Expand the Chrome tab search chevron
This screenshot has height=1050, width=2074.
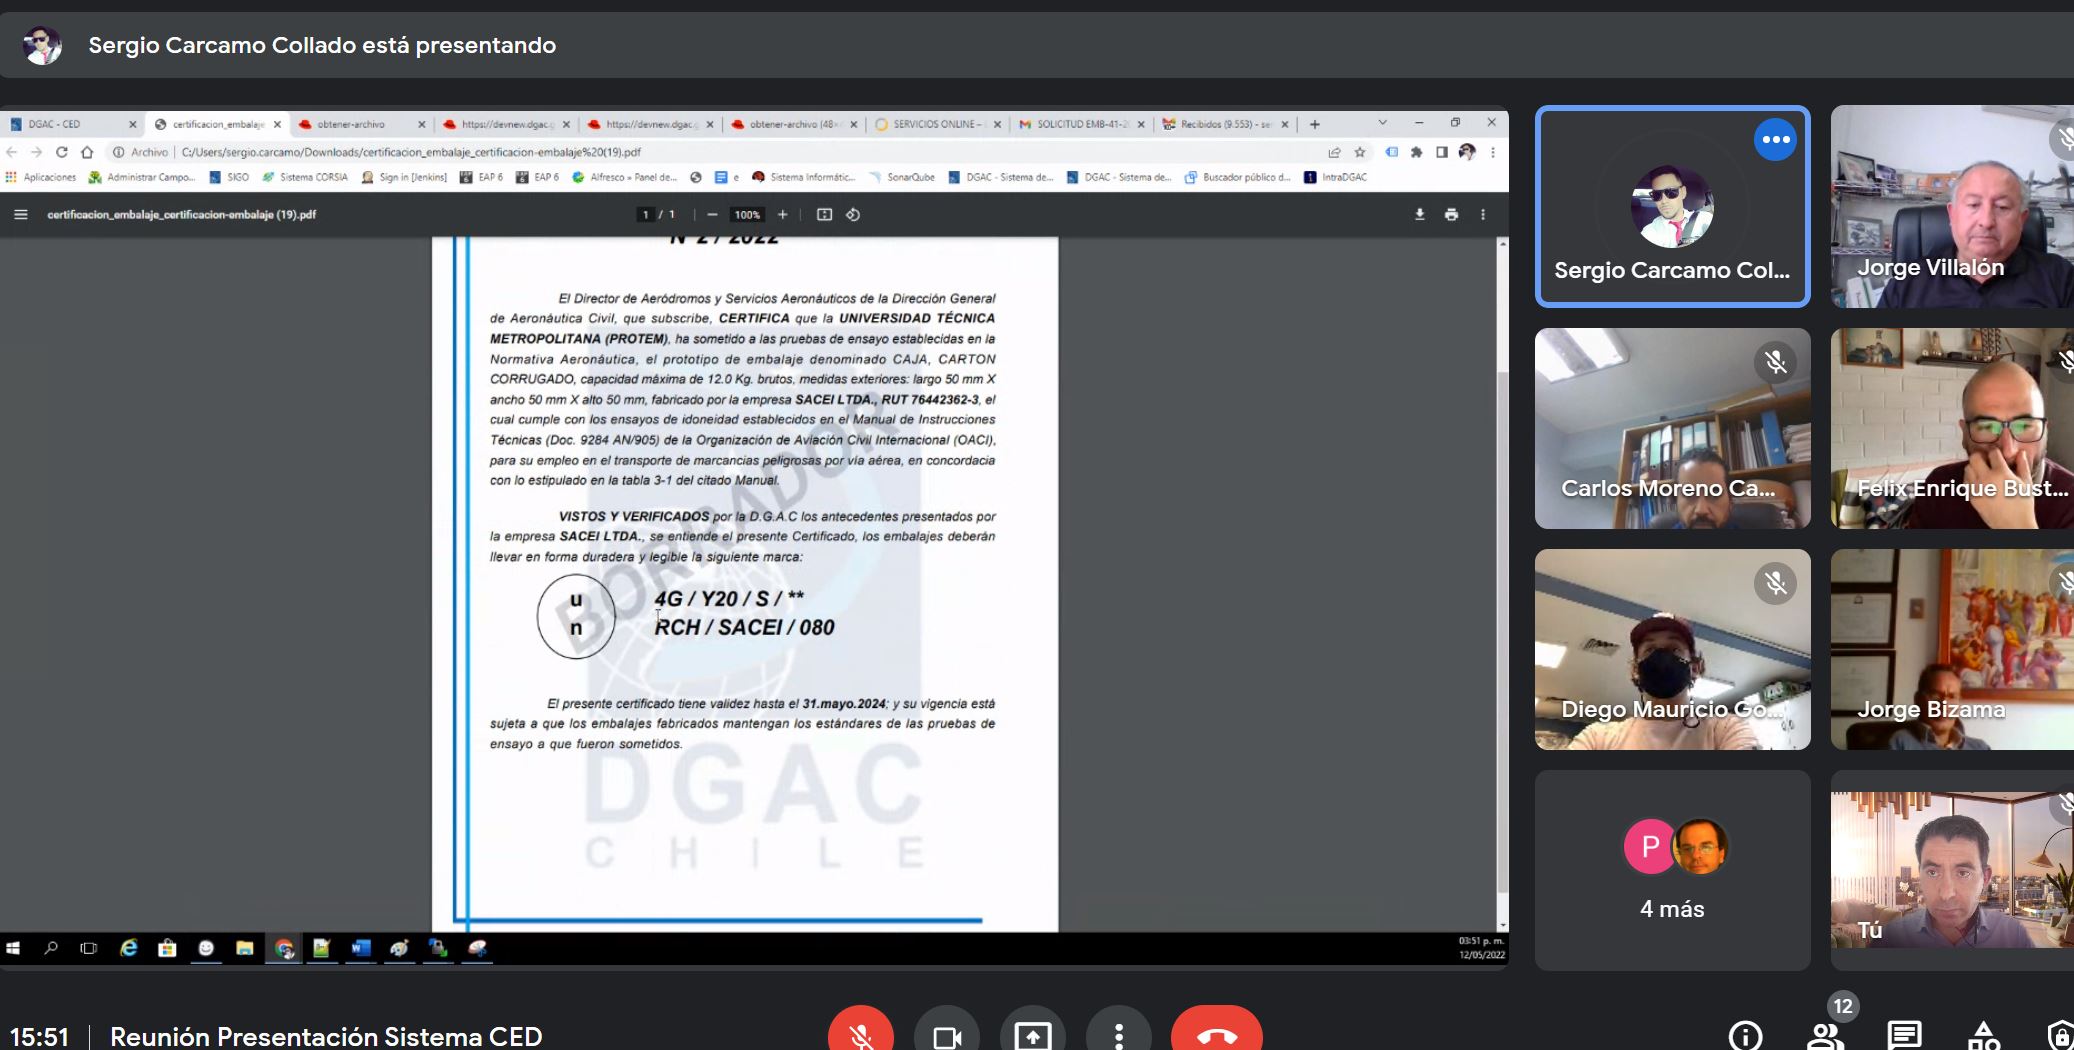coord(1382,122)
